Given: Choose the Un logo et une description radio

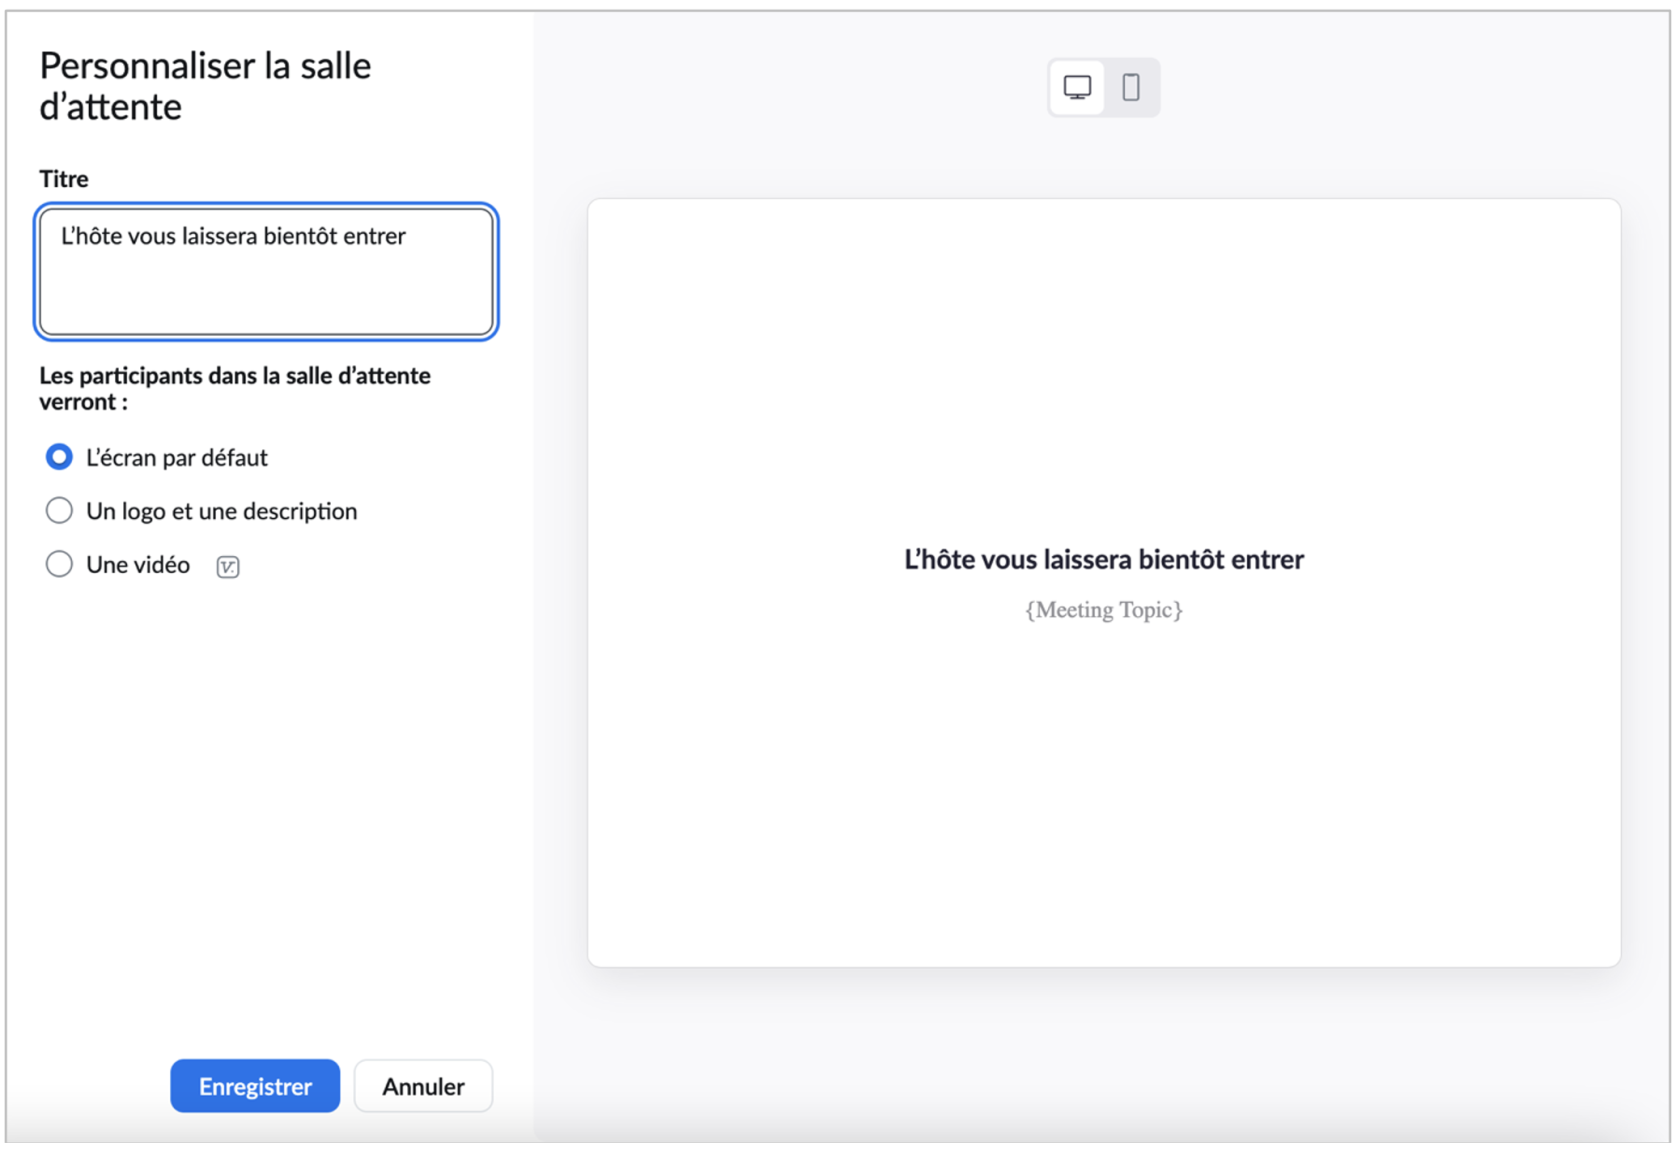Looking at the screenshot, I should click(59, 511).
